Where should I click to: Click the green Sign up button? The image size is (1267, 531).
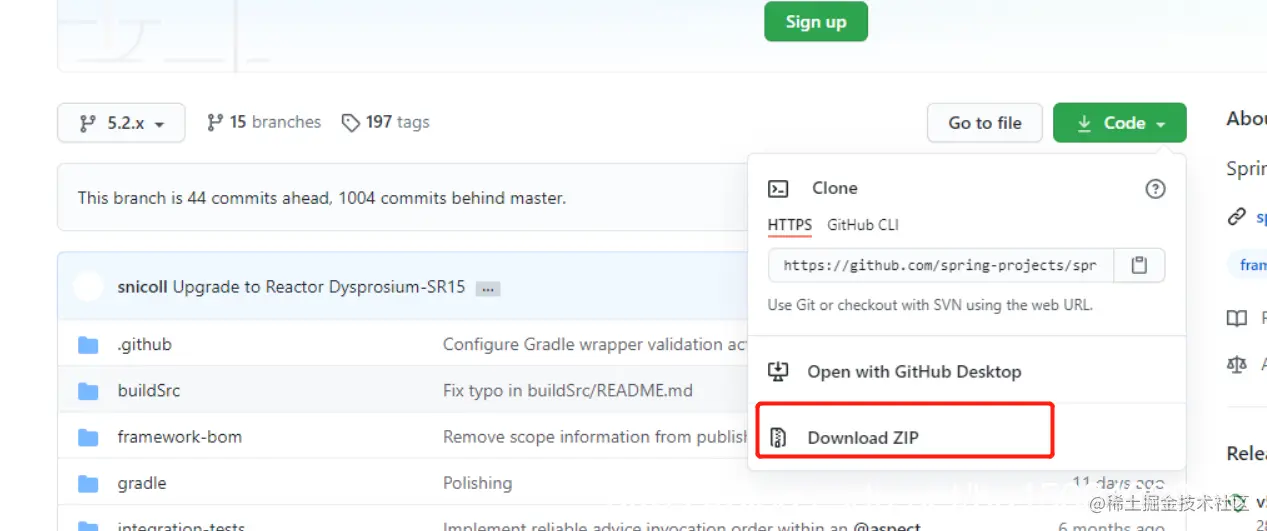tap(815, 22)
